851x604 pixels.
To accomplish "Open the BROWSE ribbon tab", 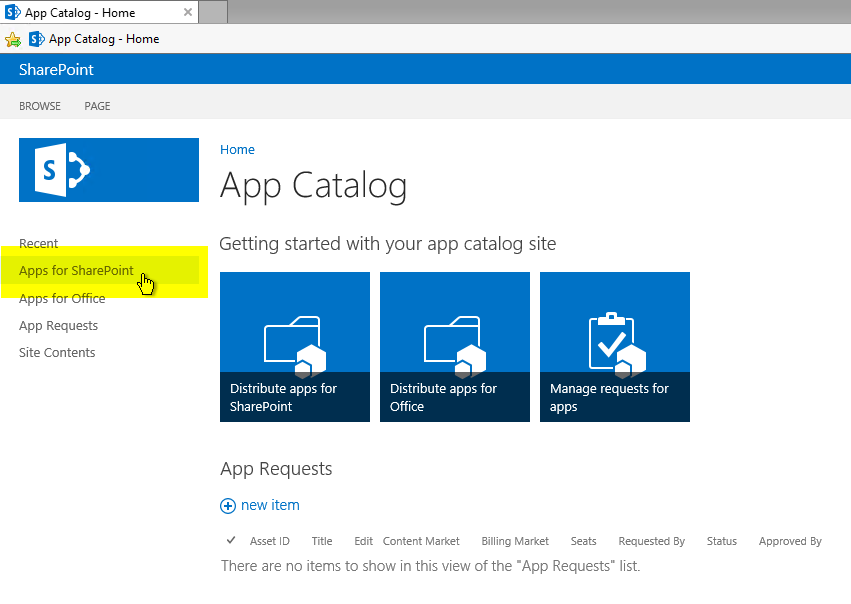I will 40,106.
